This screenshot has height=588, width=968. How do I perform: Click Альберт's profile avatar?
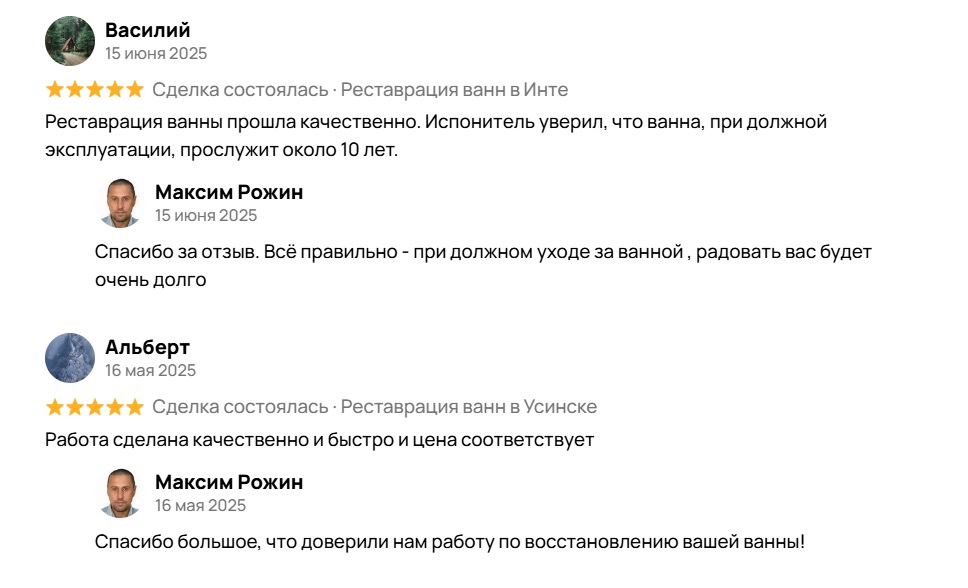[x=70, y=358]
